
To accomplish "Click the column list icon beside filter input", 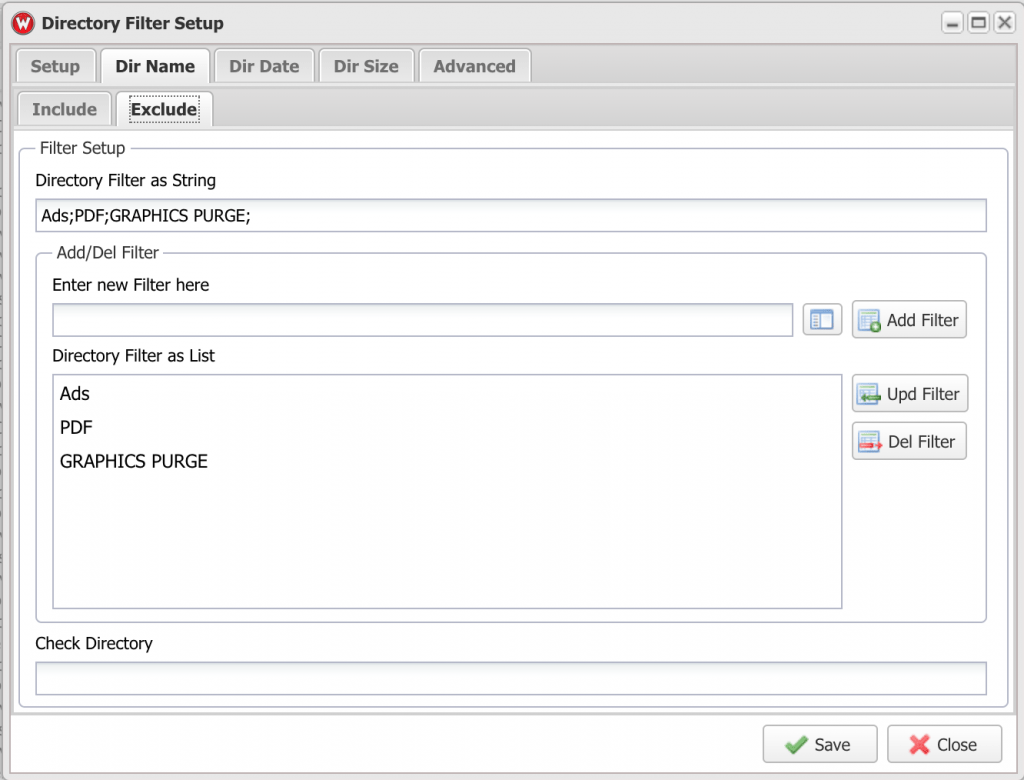I will [x=821, y=319].
